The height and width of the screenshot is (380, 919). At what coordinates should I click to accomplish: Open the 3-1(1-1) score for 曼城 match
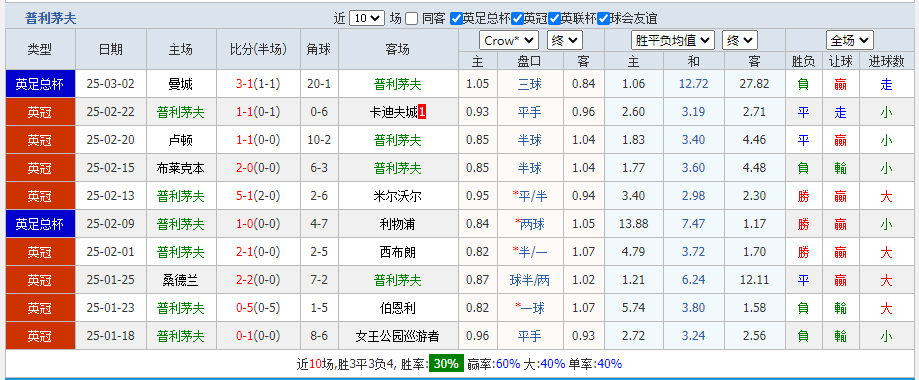click(x=258, y=84)
